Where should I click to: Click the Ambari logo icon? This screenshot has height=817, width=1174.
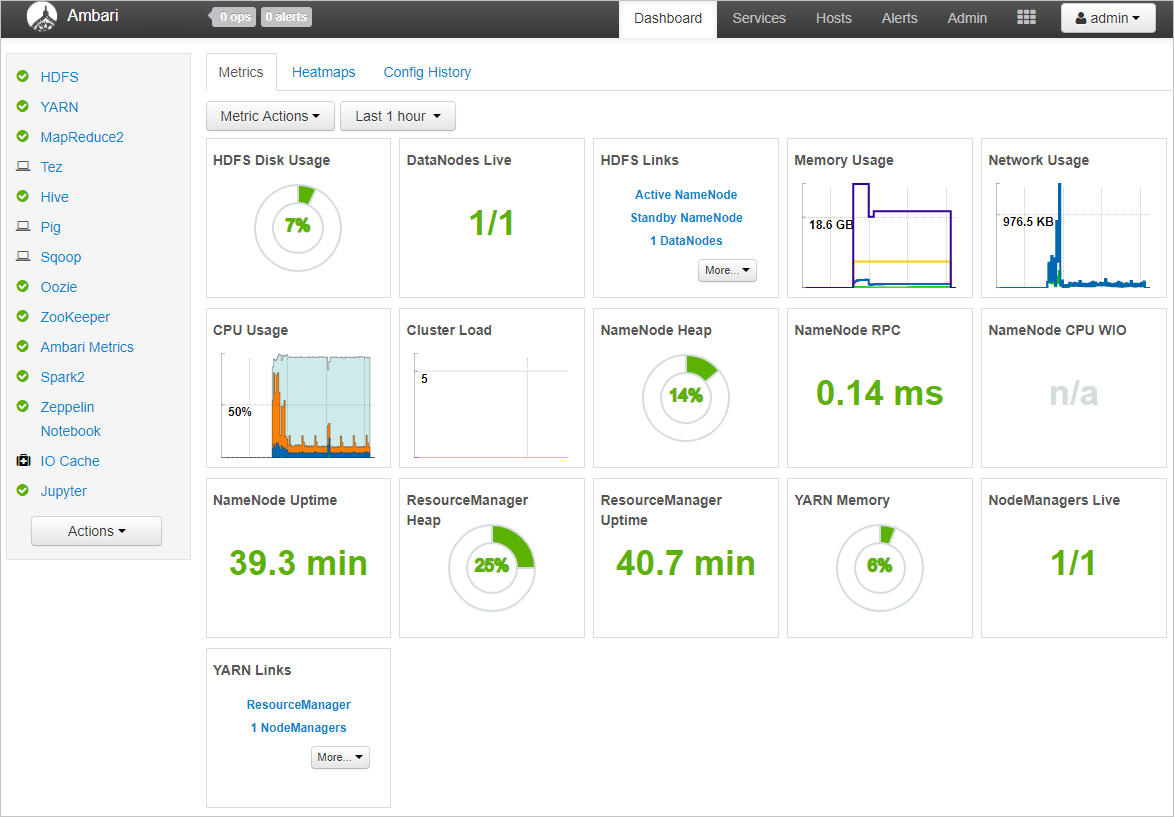tap(41, 17)
